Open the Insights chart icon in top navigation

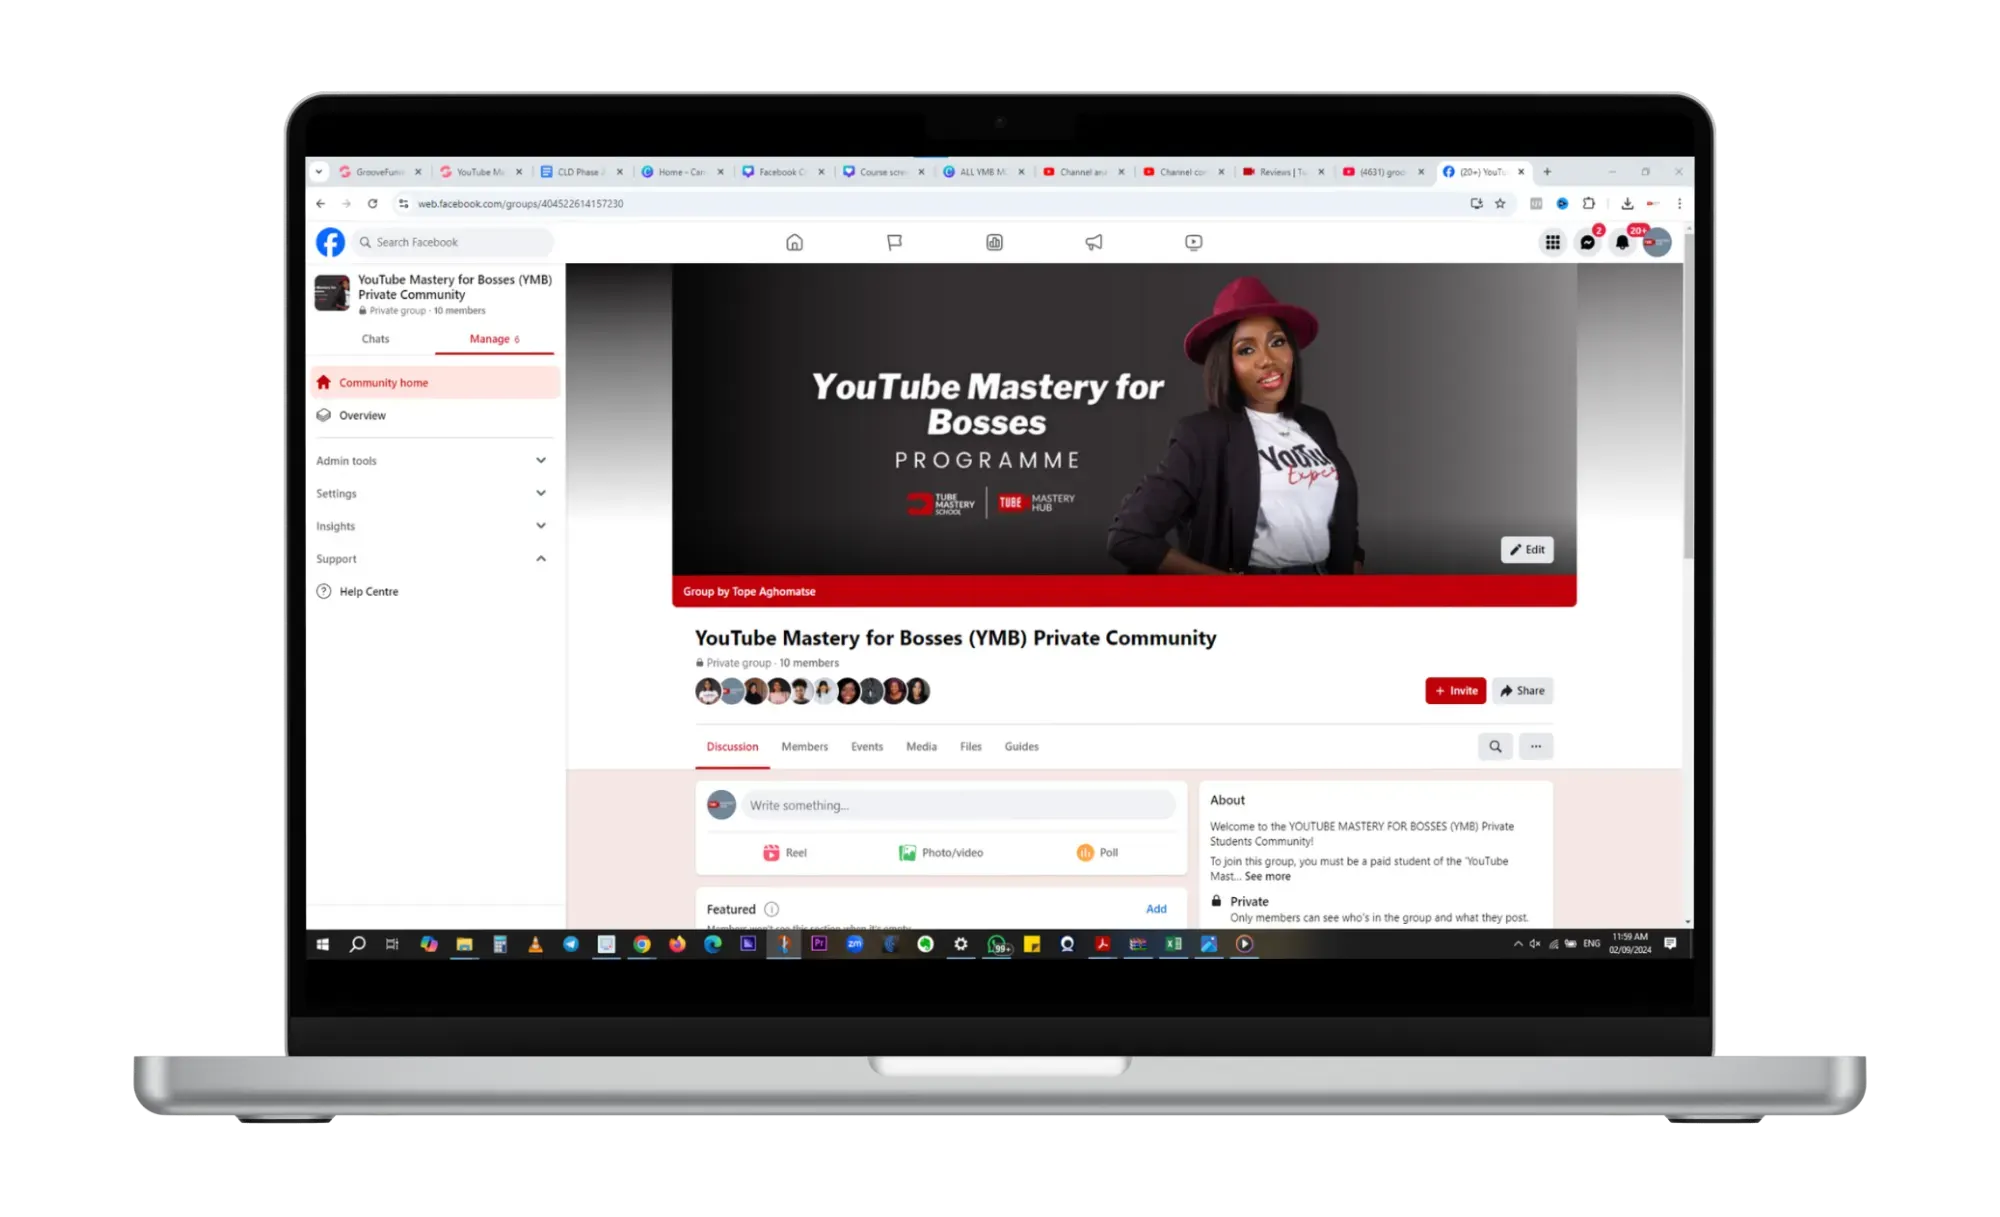click(x=994, y=242)
